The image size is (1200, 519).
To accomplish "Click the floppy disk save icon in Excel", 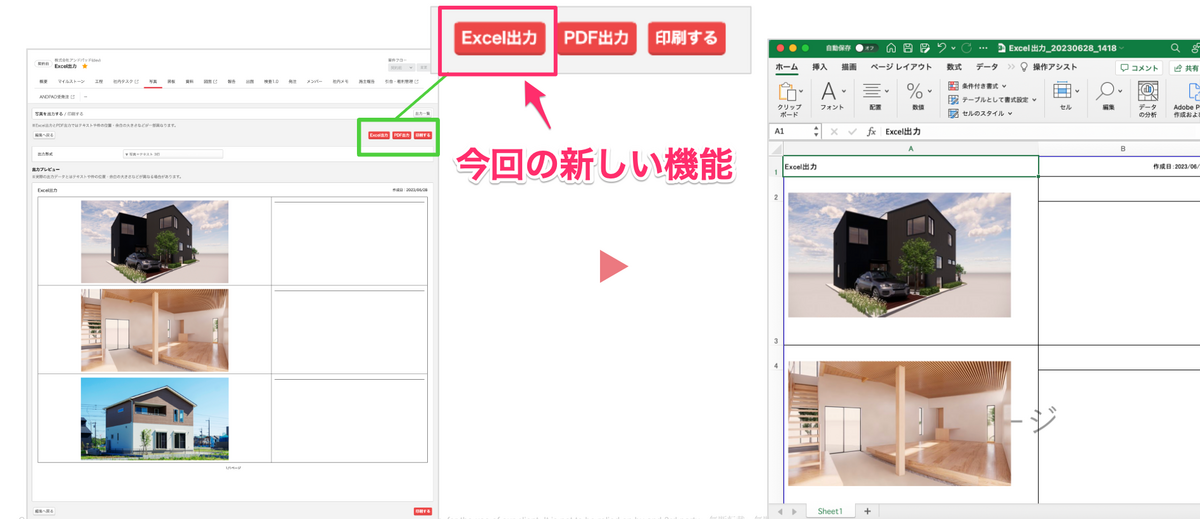I will click(907, 48).
